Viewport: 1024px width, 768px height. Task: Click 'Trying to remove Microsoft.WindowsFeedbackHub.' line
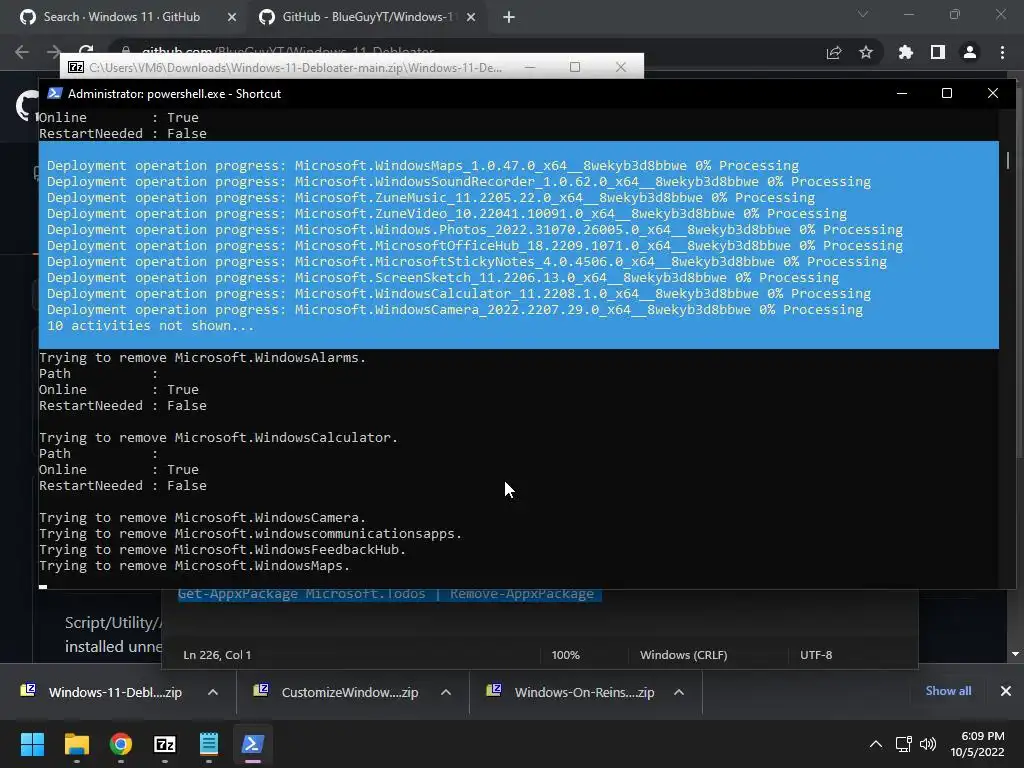tap(222, 550)
